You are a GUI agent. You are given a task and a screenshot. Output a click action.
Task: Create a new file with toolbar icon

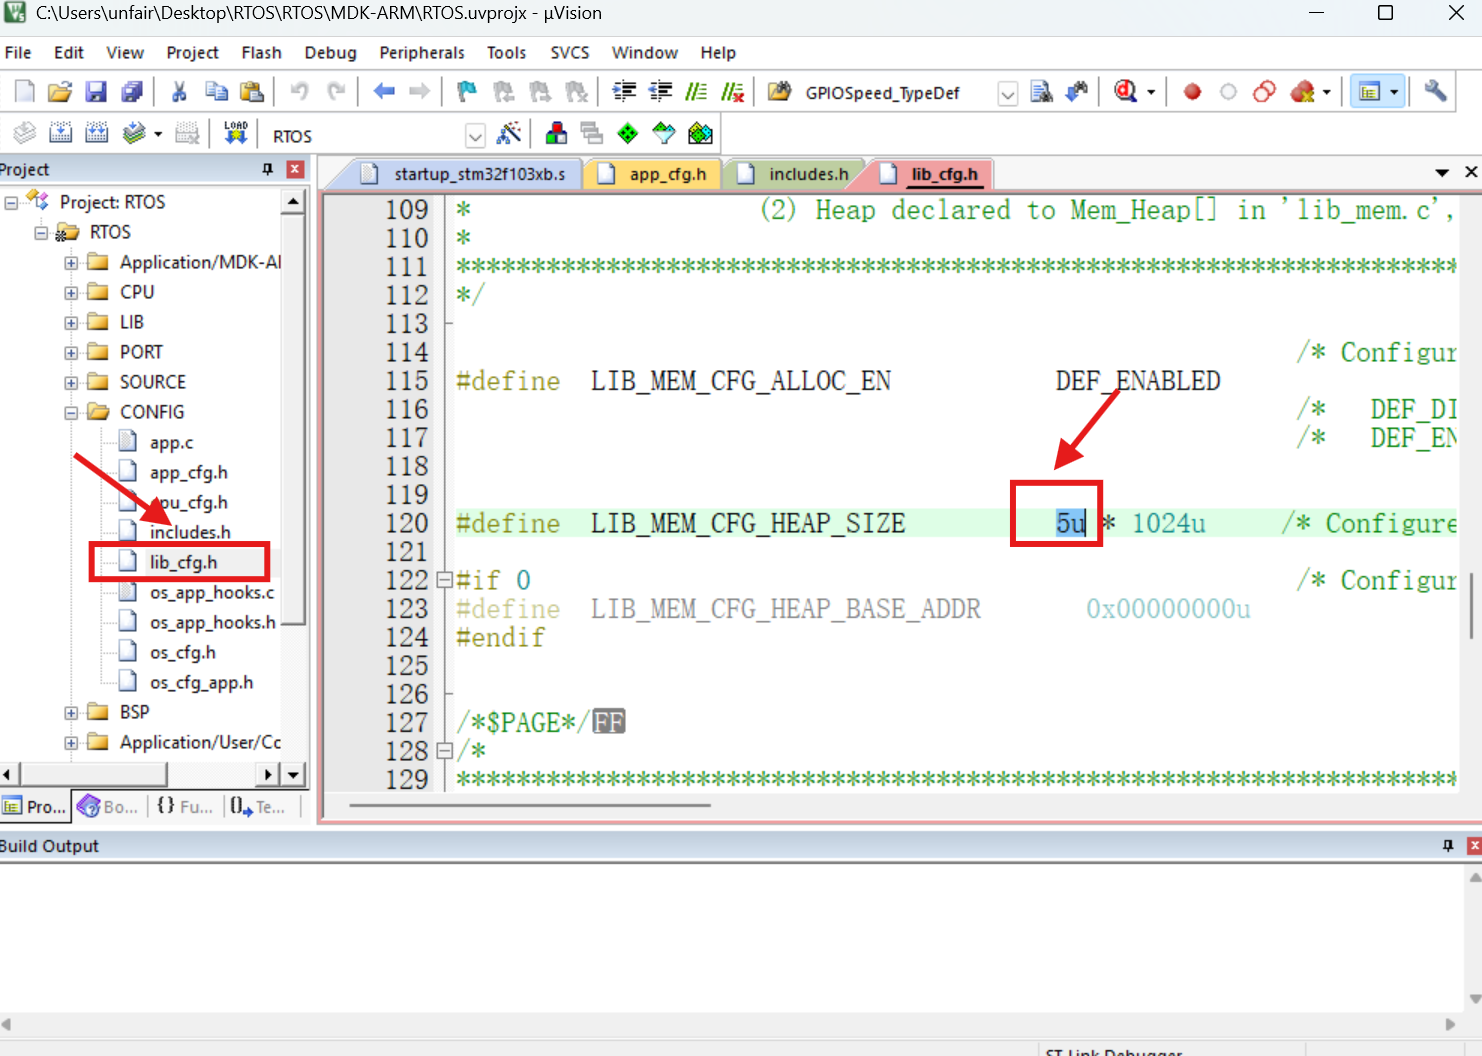coord(25,92)
